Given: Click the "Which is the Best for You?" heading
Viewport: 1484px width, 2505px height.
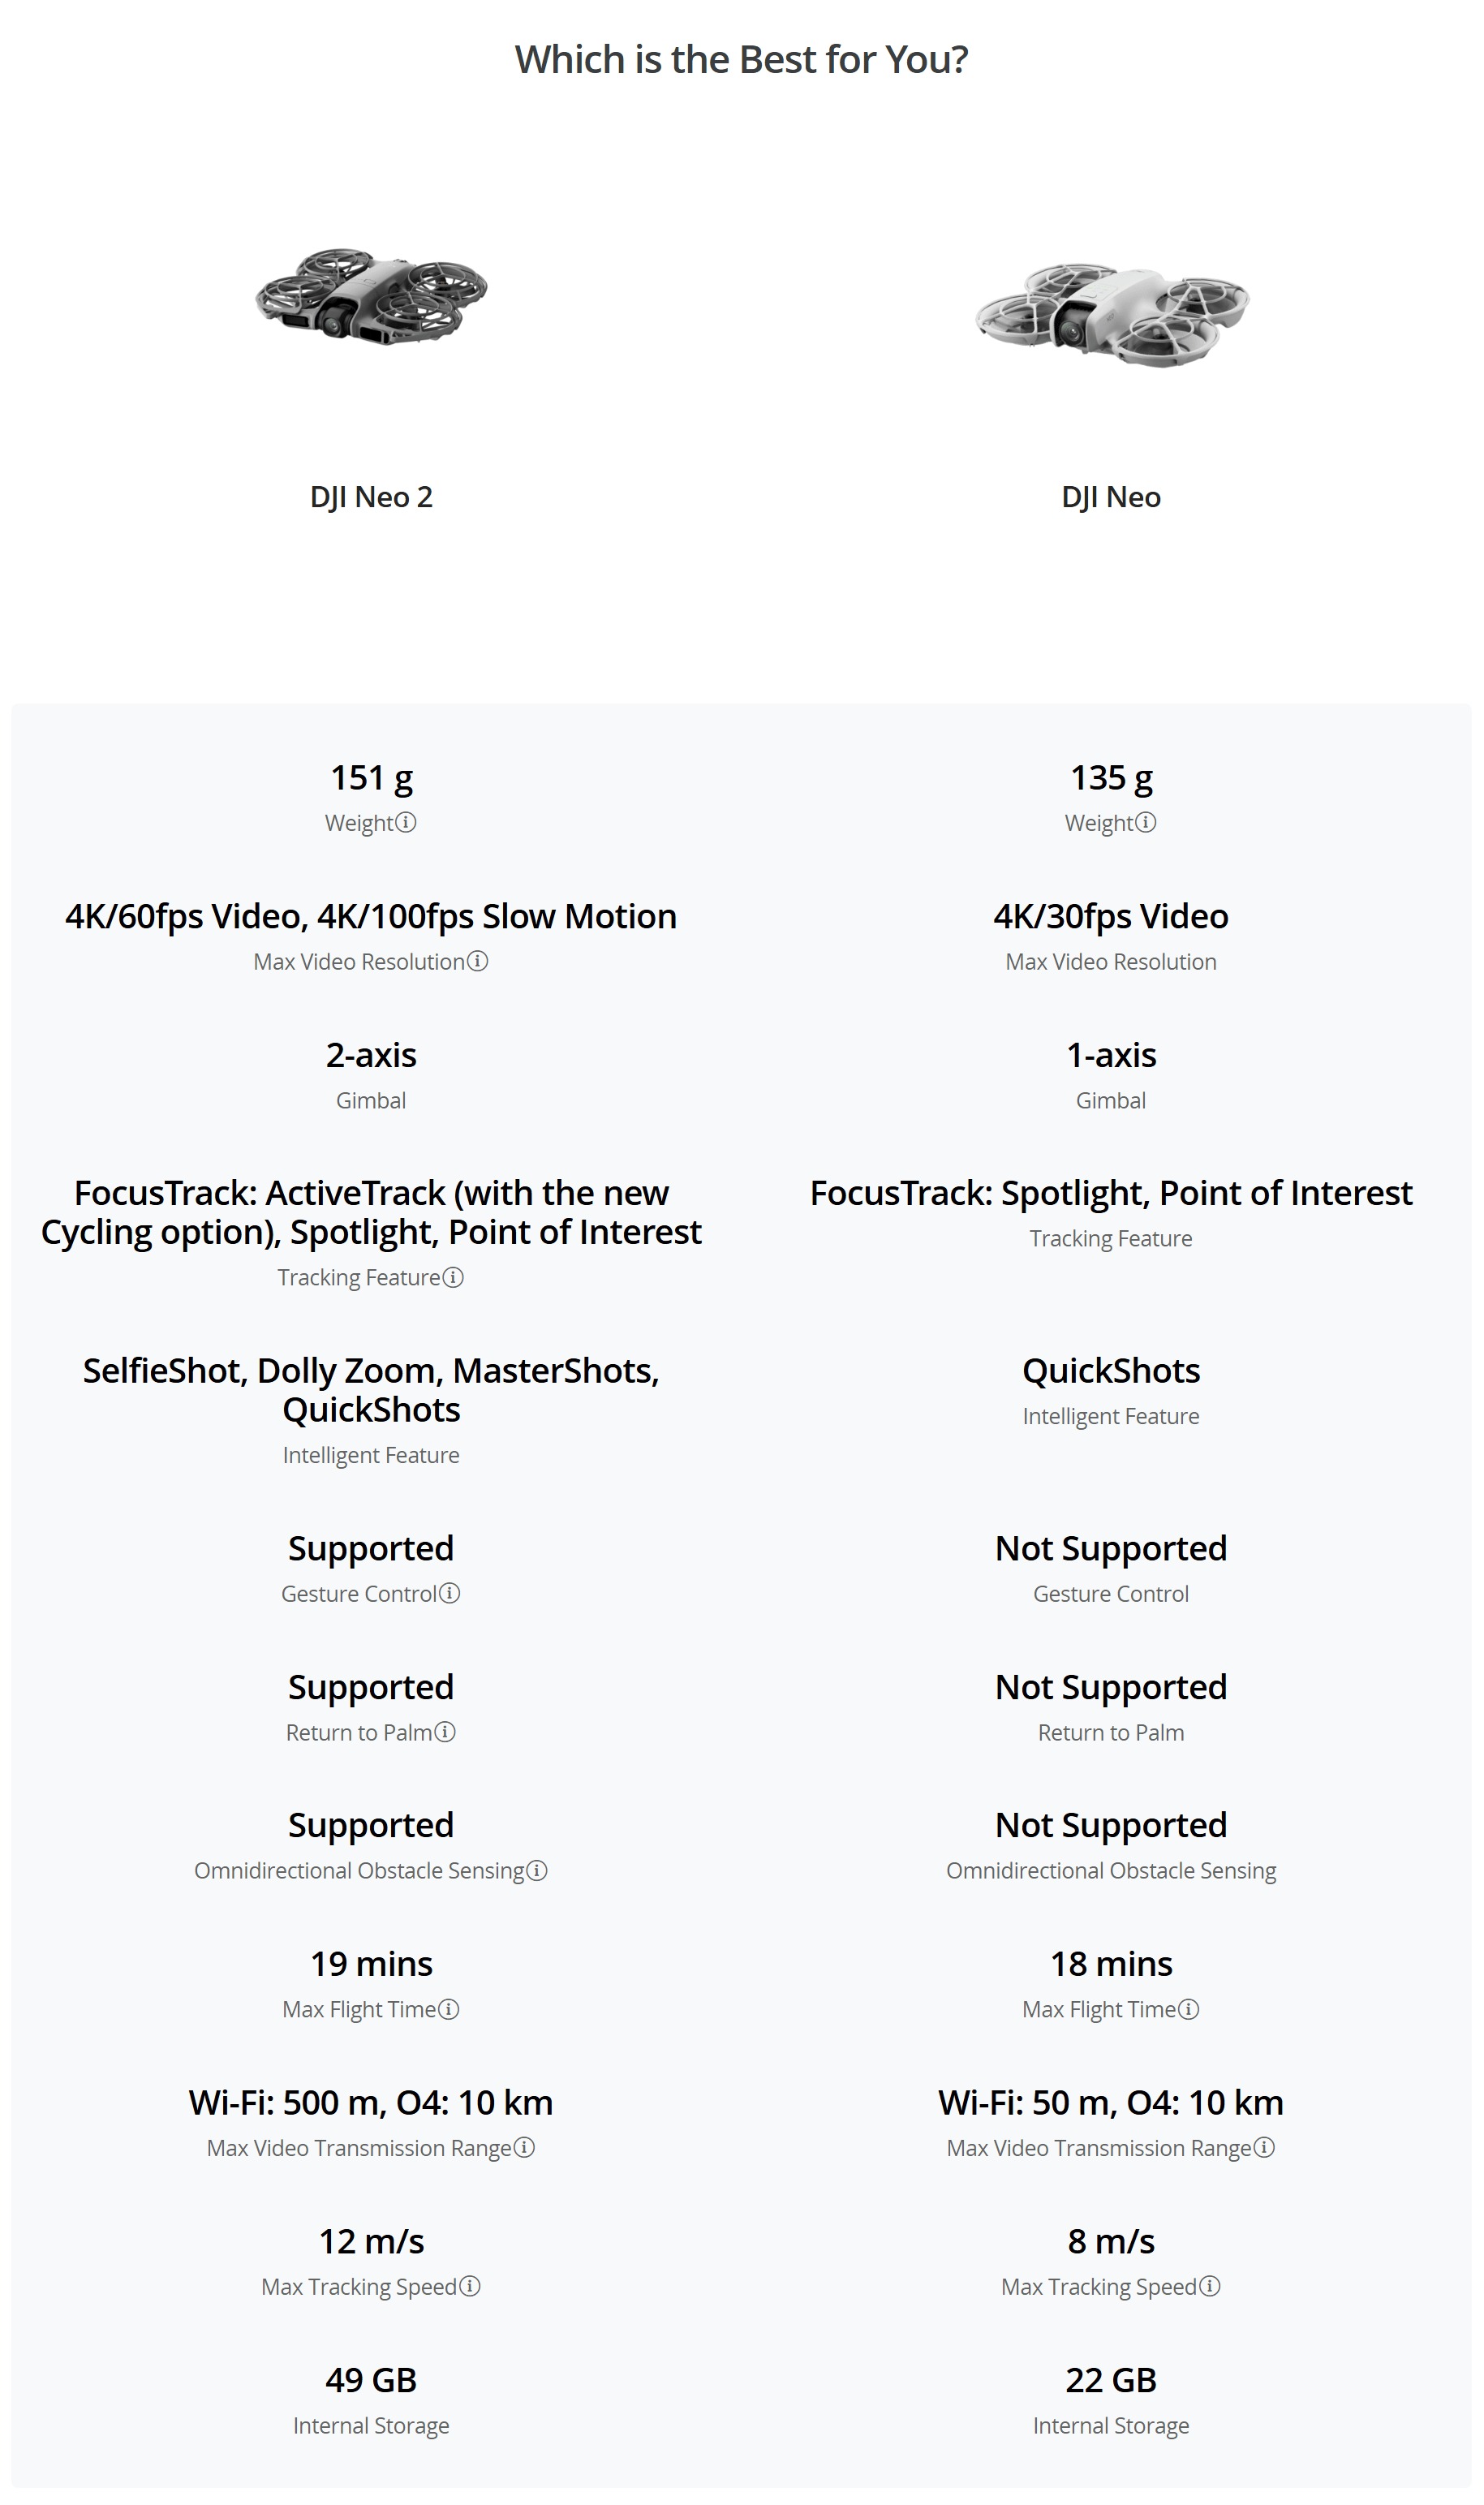Looking at the screenshot, I should (741, 60).
